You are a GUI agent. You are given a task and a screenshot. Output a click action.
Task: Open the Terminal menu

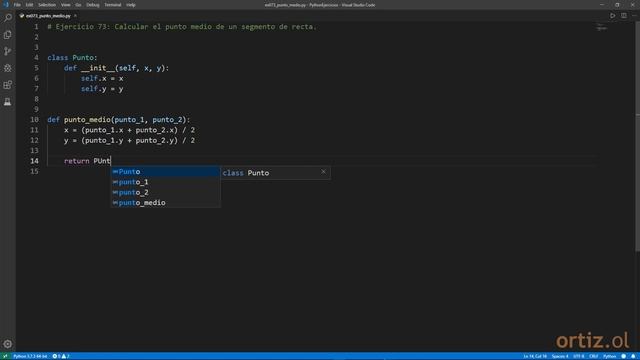pos(113,5)
